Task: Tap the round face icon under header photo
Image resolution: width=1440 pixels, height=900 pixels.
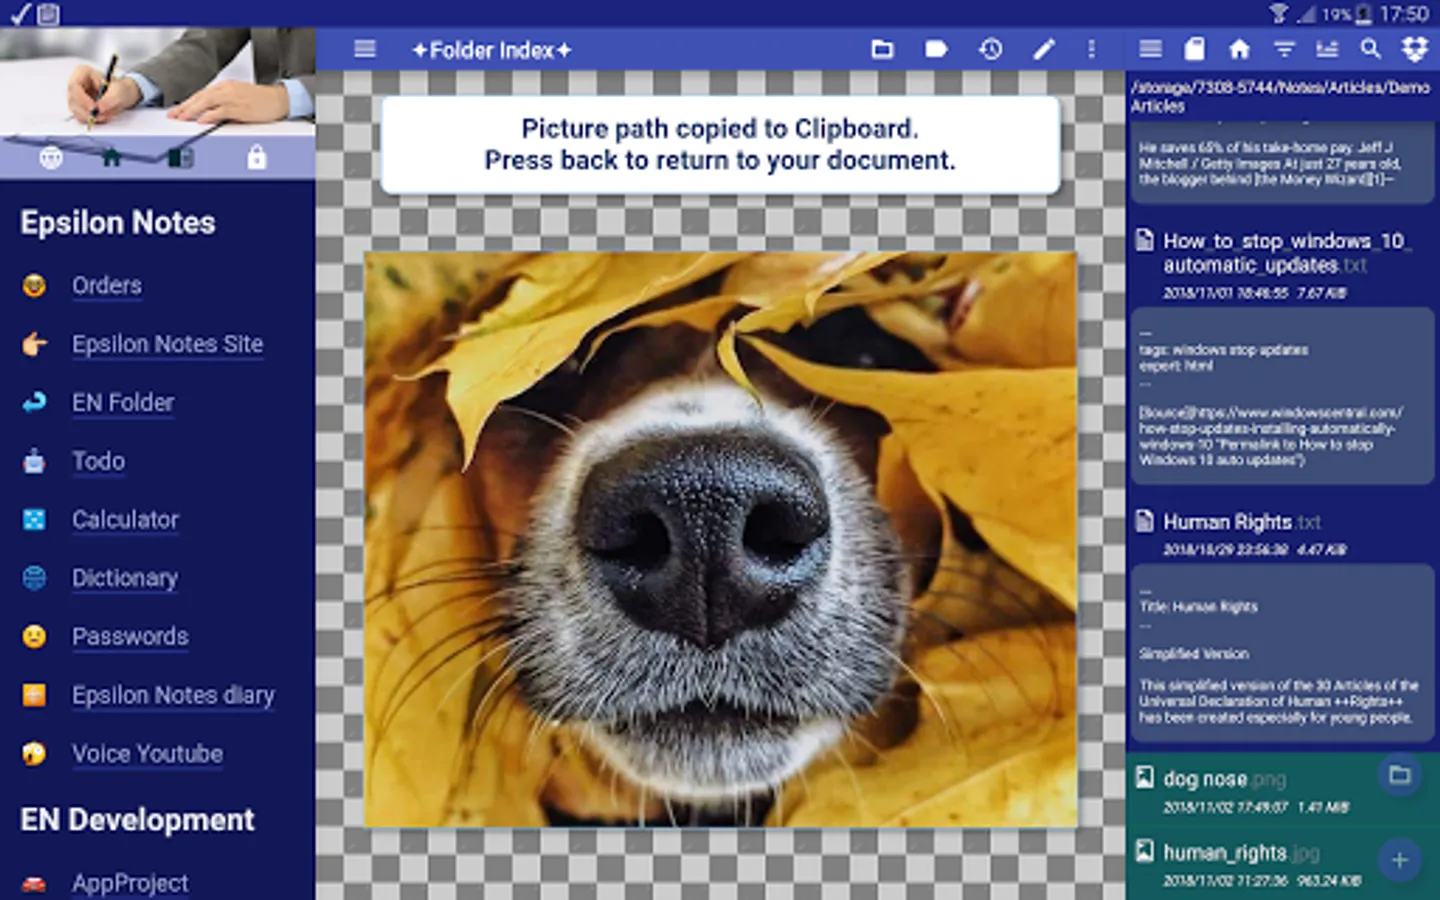Action: click(x=51, y=157)
